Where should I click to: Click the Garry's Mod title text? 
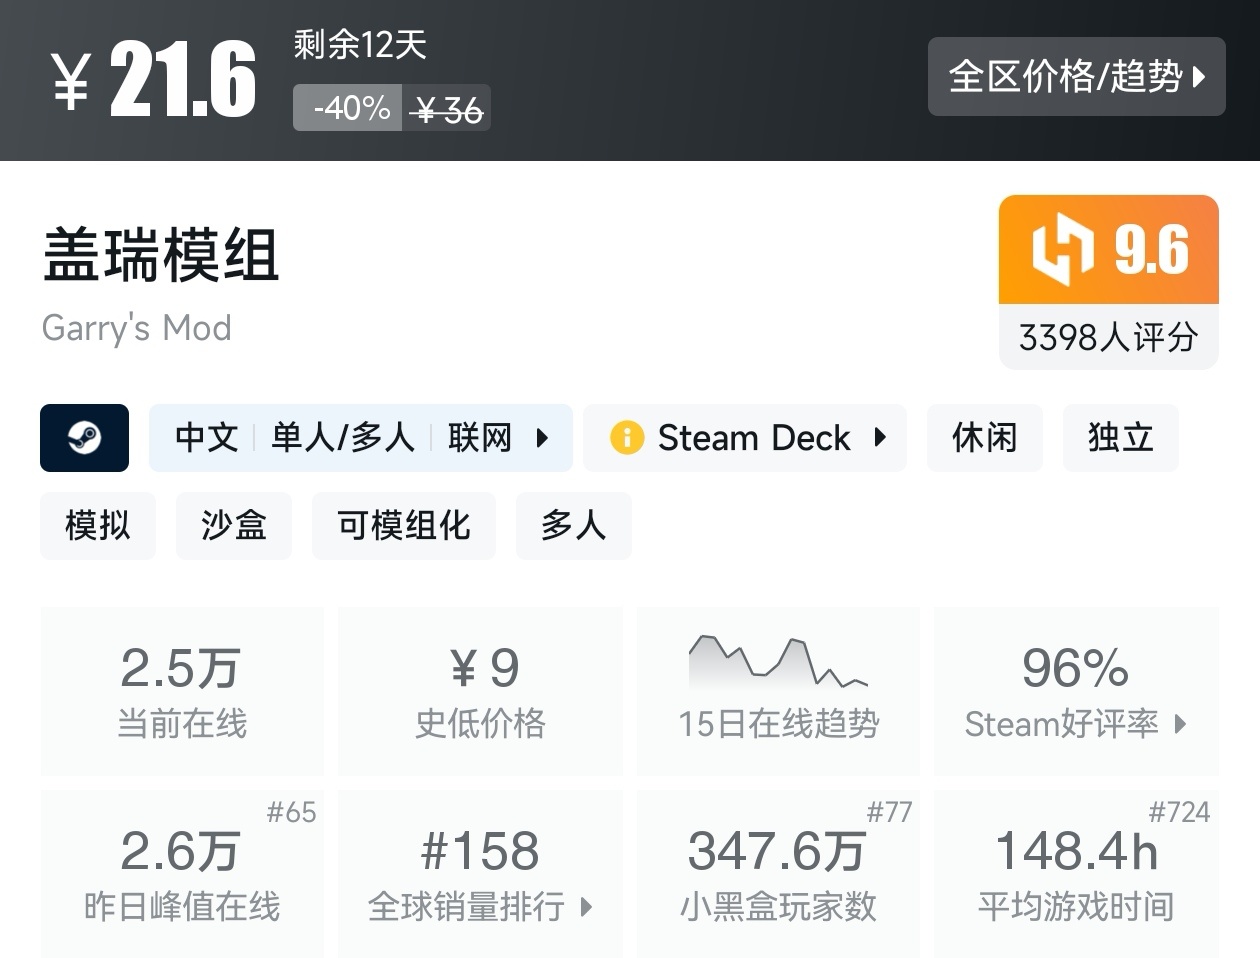point(136,327)
